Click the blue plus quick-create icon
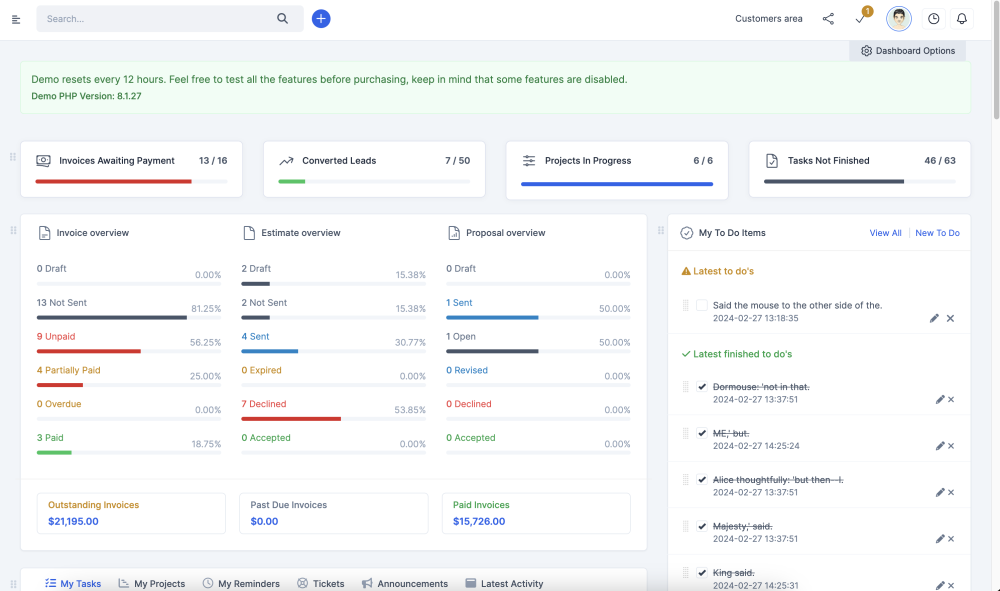 tap(321, 19)
